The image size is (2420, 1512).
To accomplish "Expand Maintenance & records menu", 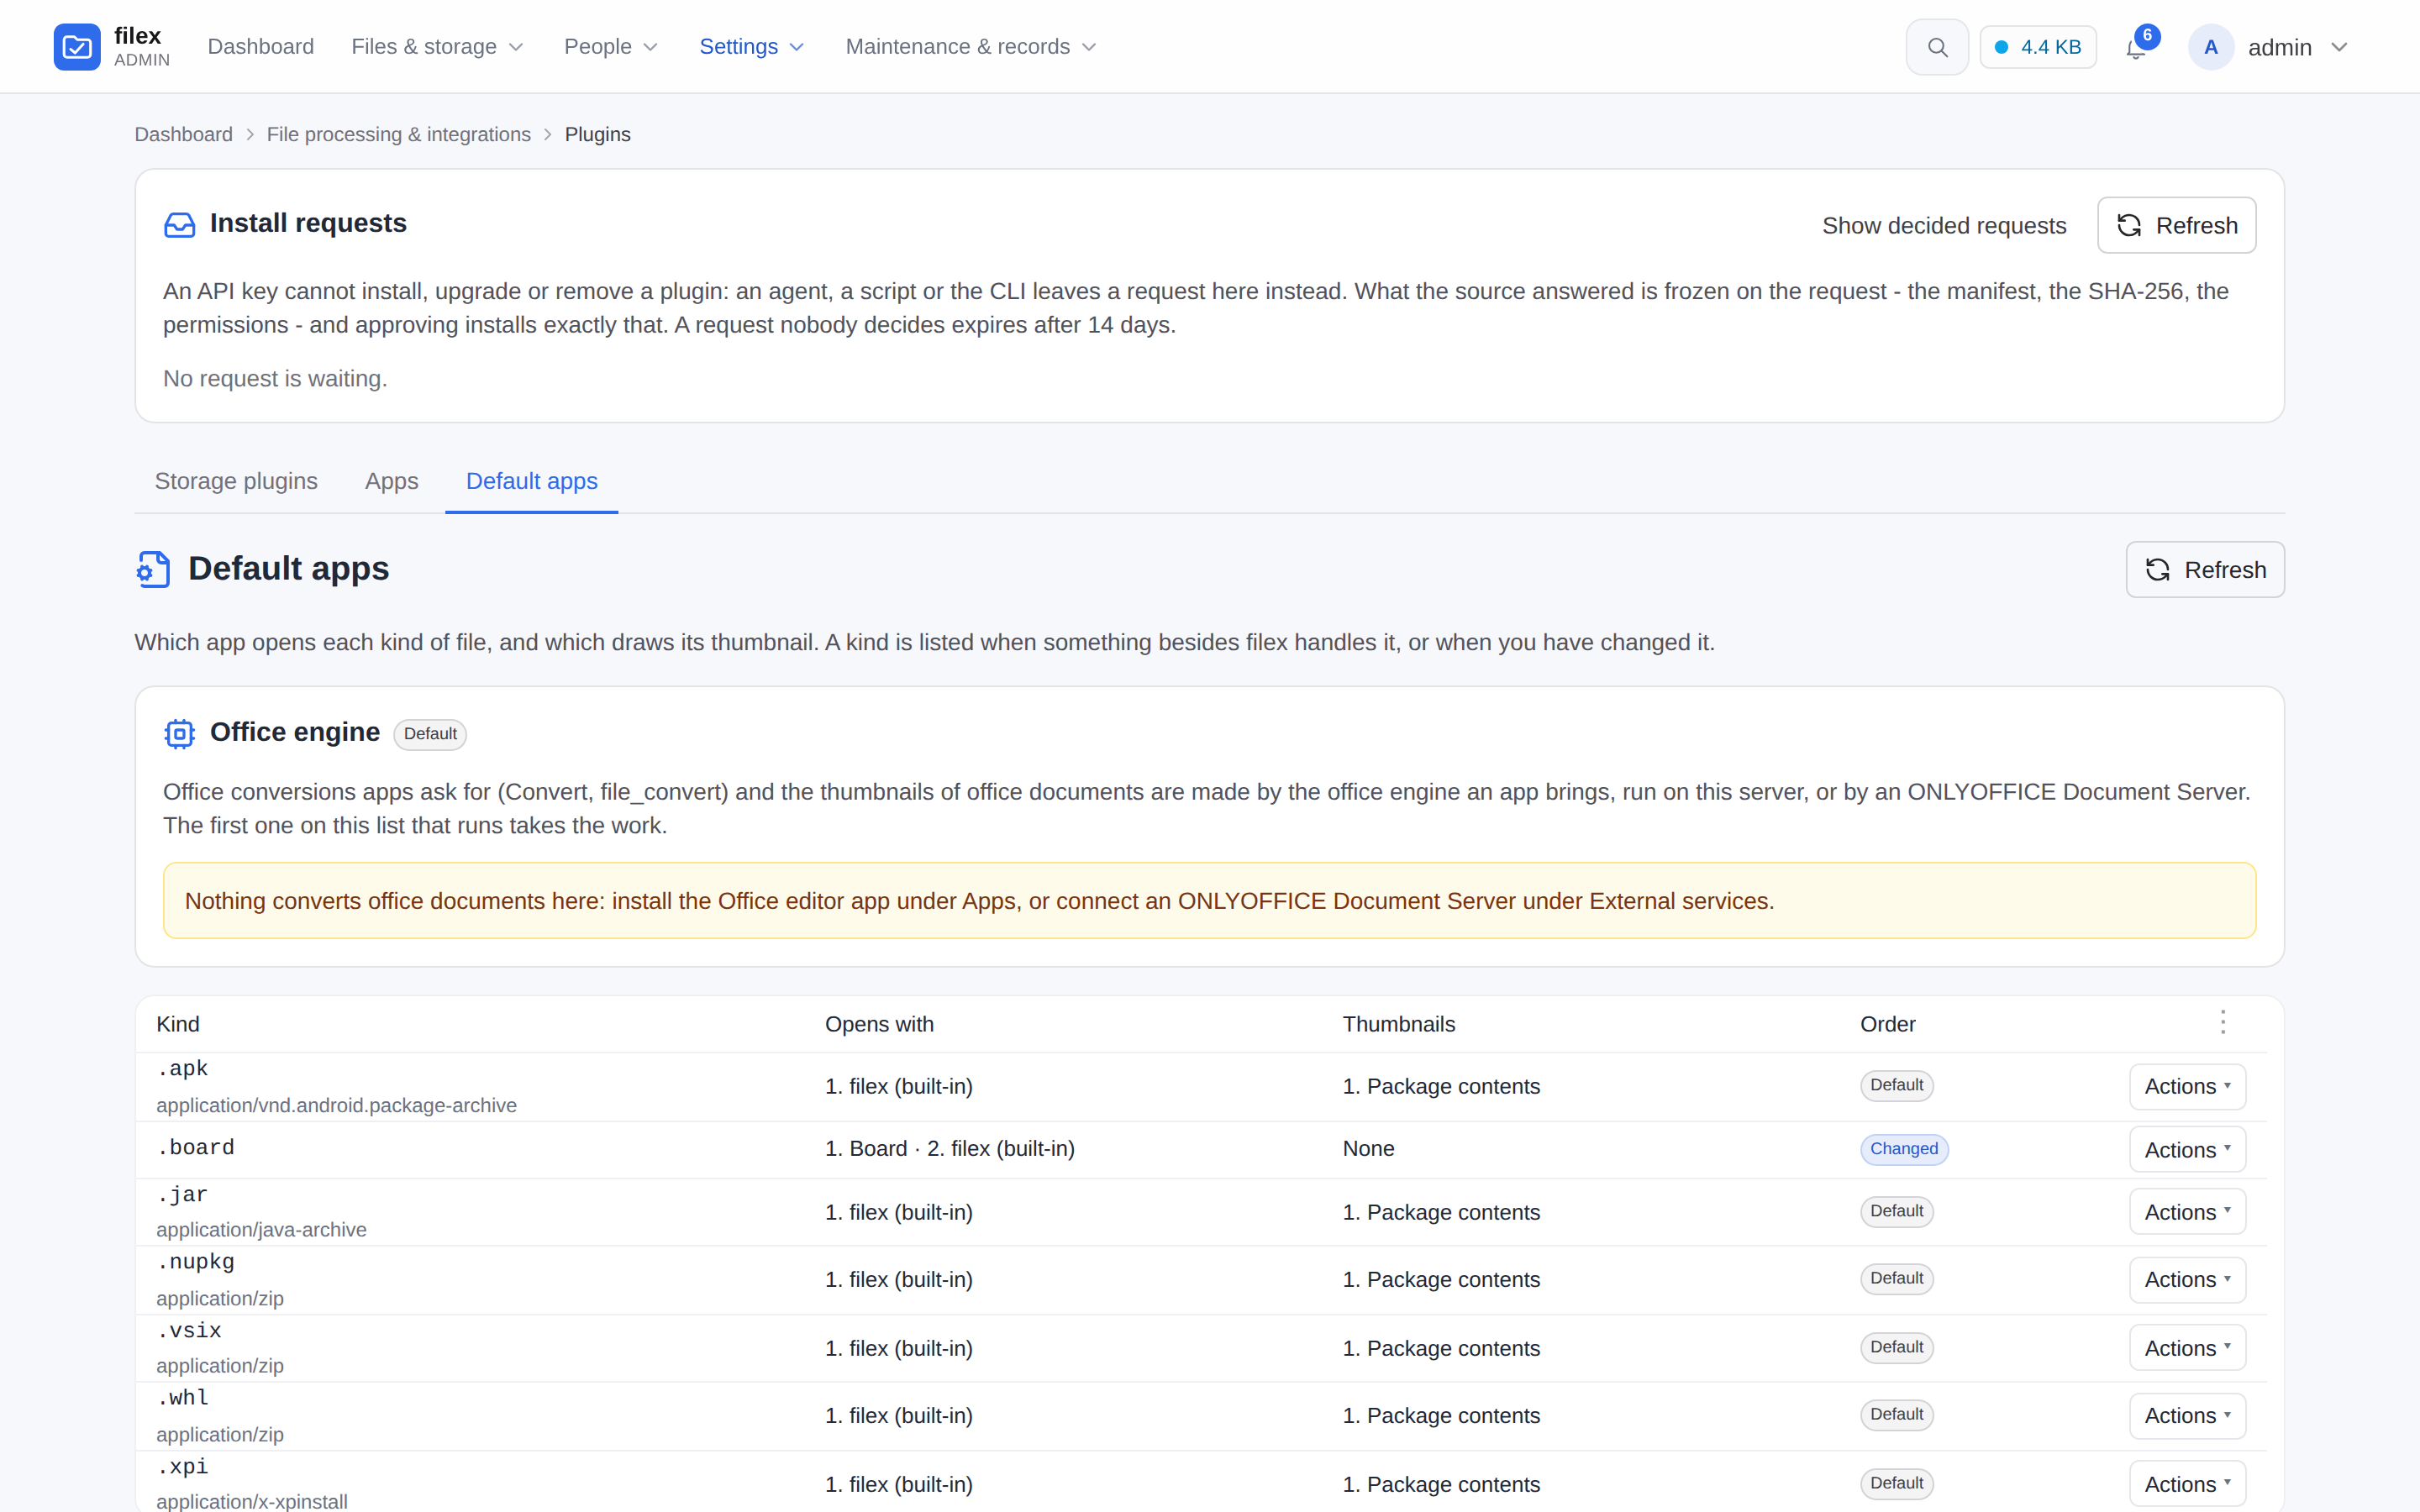I will pyautogui.click(x=971, y=47).
